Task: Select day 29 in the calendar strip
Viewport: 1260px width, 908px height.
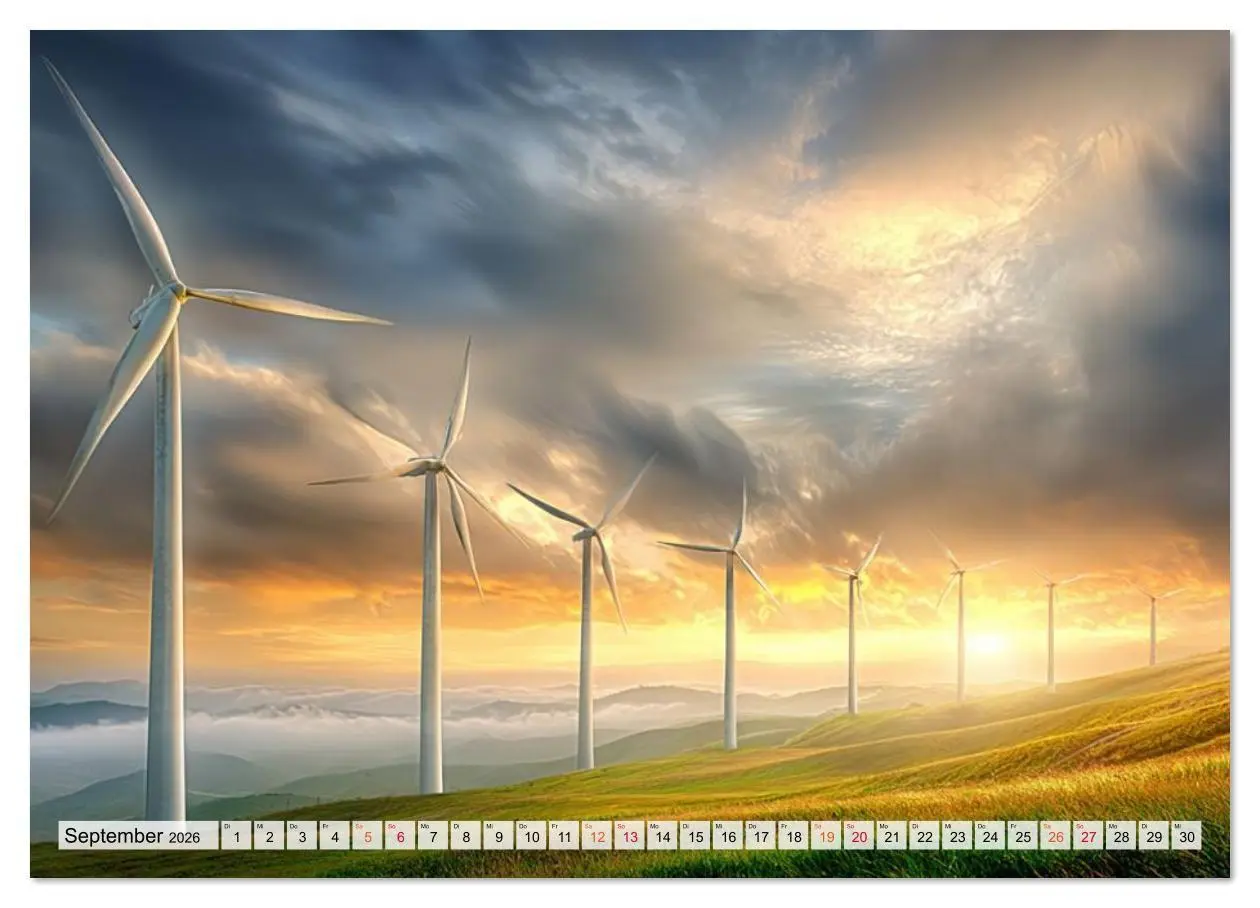Action: pyautogui.click(x=1154, y=836)
